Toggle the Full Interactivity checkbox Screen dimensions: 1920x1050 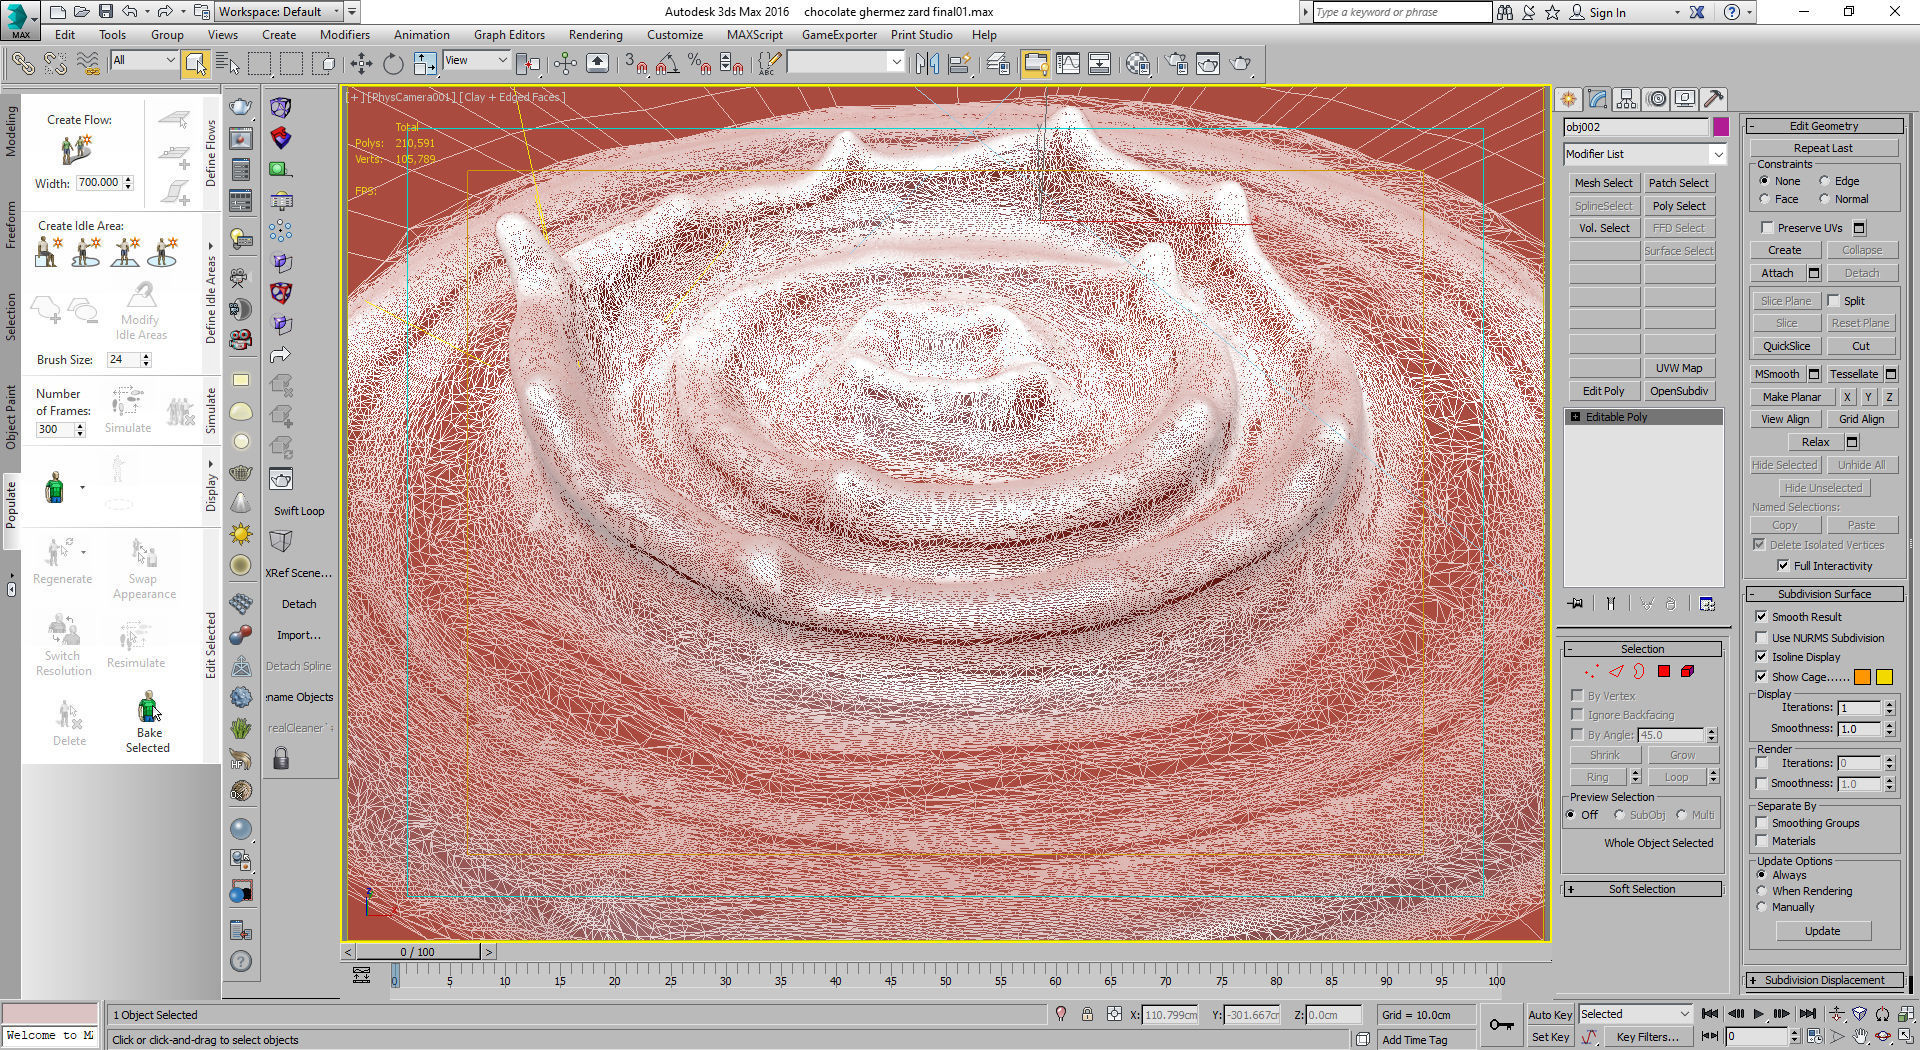(1783, 566)
